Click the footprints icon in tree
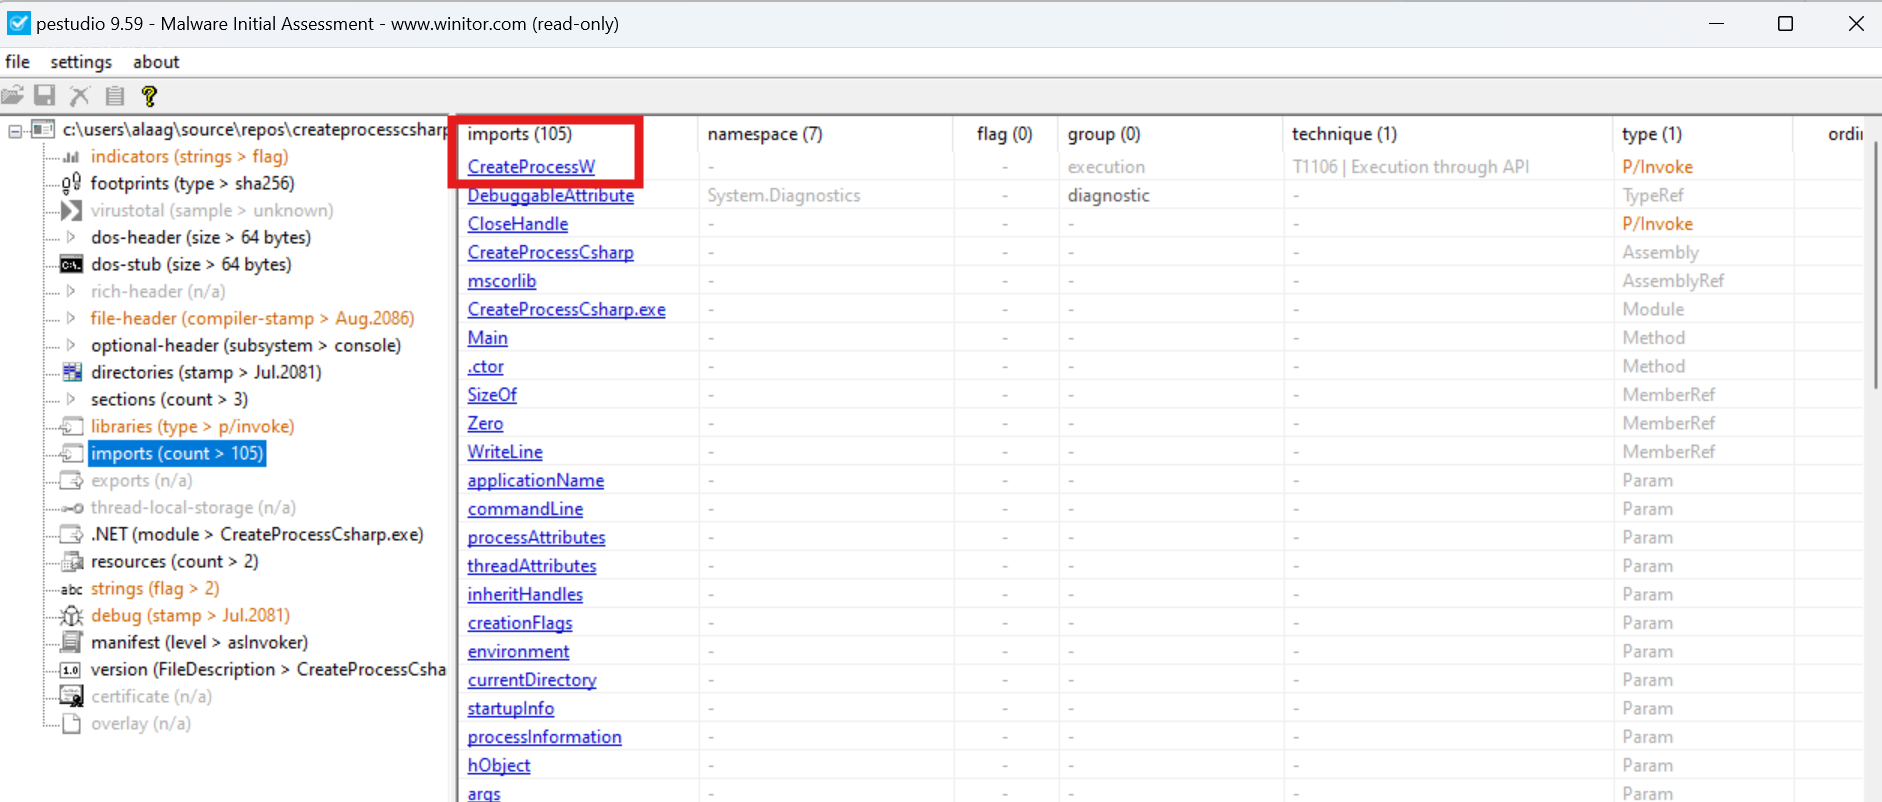The image size is (1882, 802). tap(71, 184)
